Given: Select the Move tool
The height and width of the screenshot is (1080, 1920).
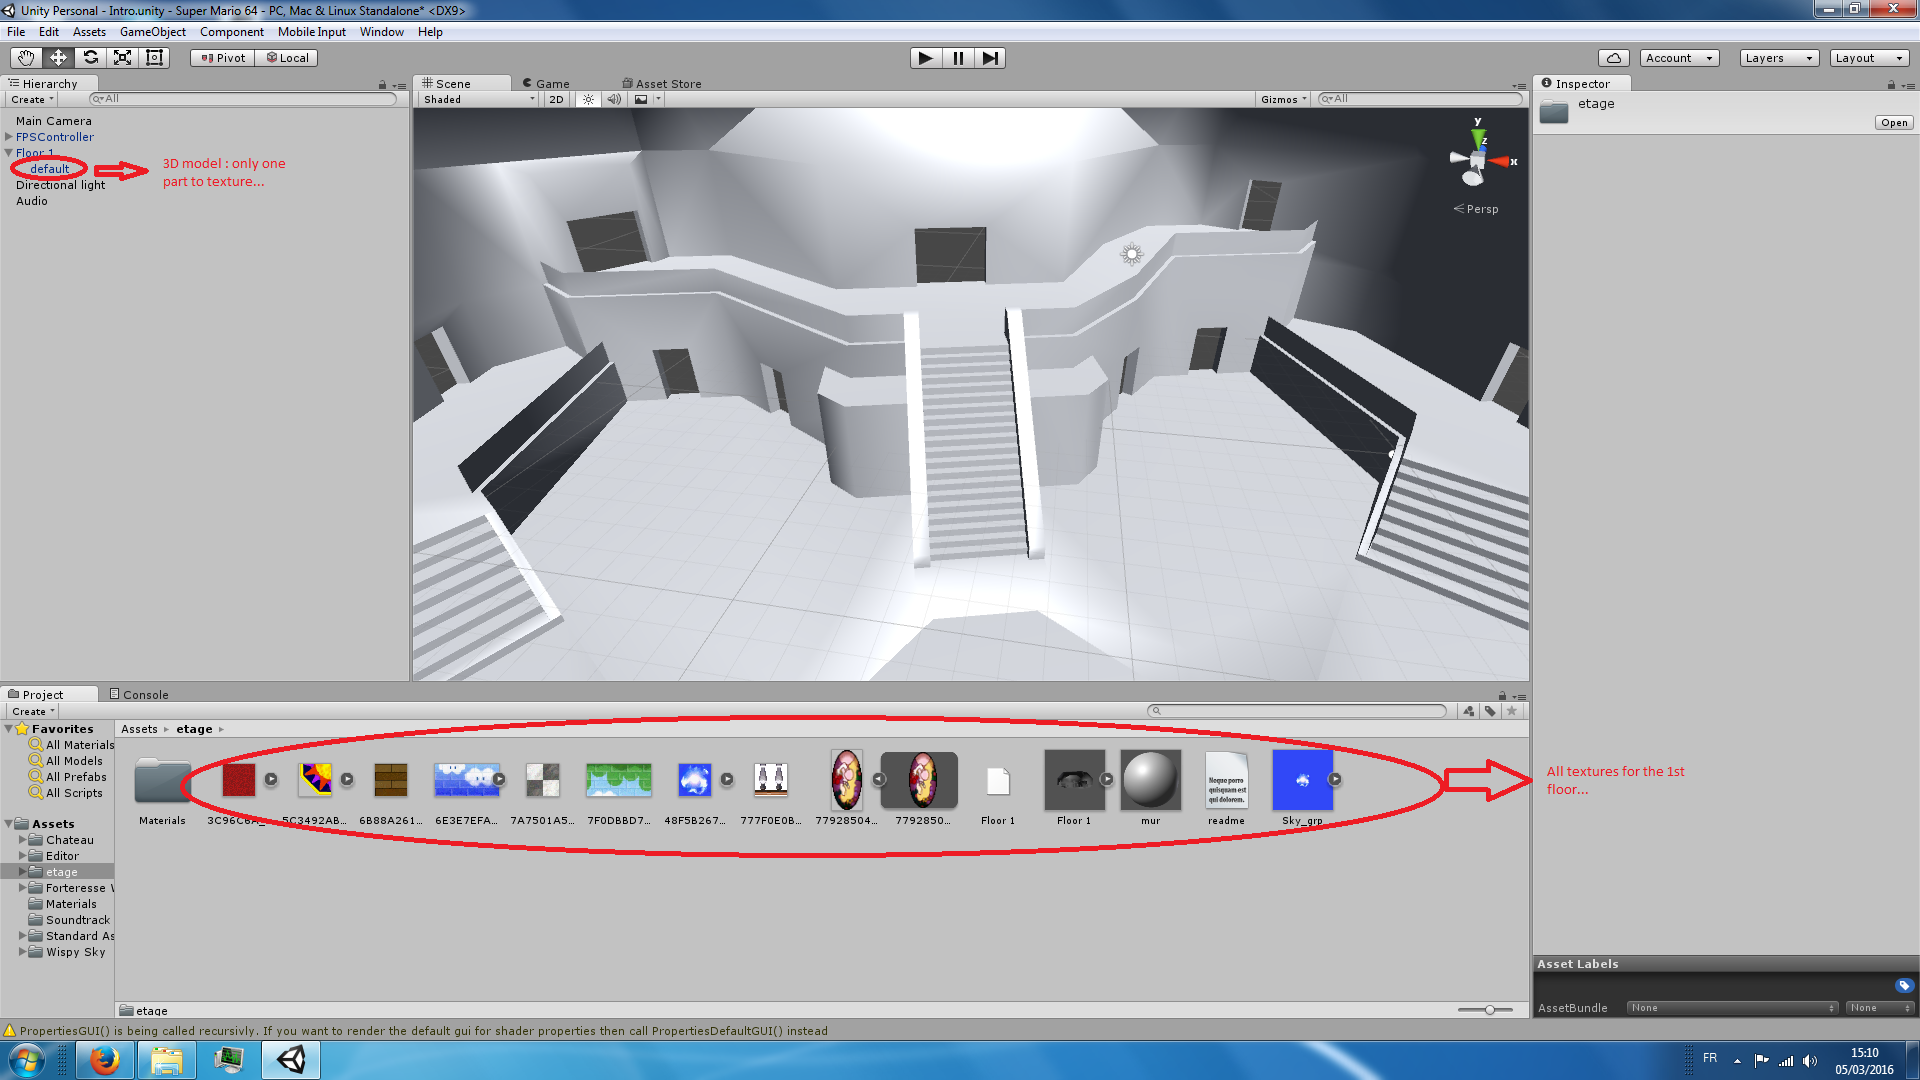Looking at the screenshot, I should pos(58,58).
